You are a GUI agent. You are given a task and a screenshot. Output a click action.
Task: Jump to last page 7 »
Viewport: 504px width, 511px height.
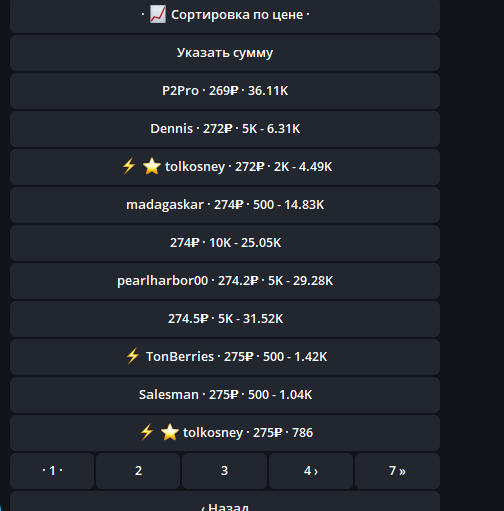click(x=397, y=471)
